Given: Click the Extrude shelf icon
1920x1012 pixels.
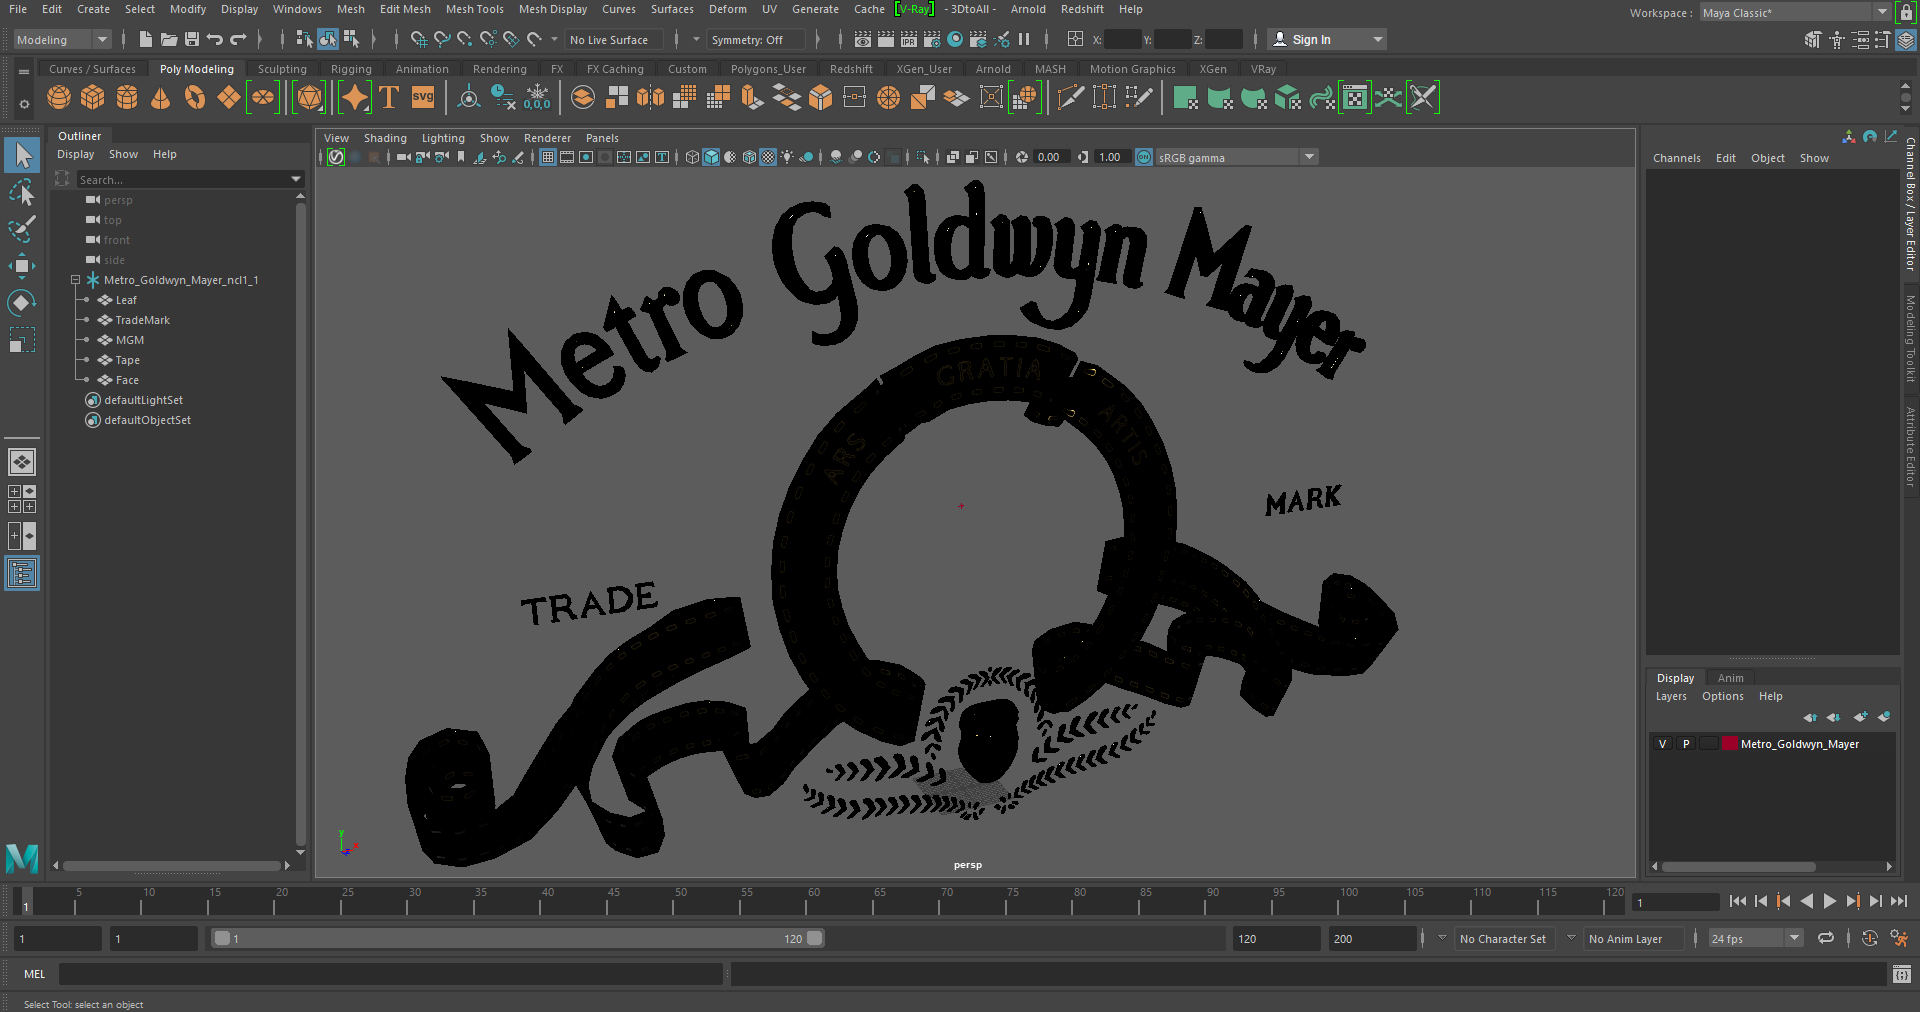Looking at the screenshot, I should [752, 97].
